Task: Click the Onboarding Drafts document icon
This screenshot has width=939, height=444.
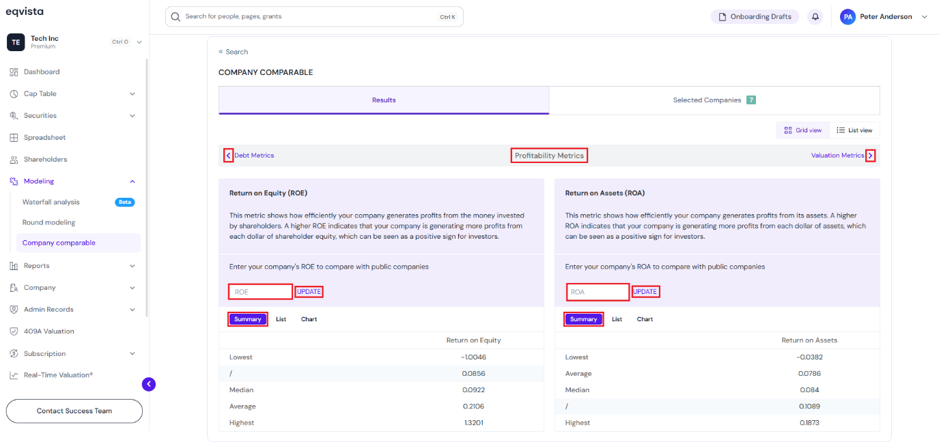Action: (722, 17)
